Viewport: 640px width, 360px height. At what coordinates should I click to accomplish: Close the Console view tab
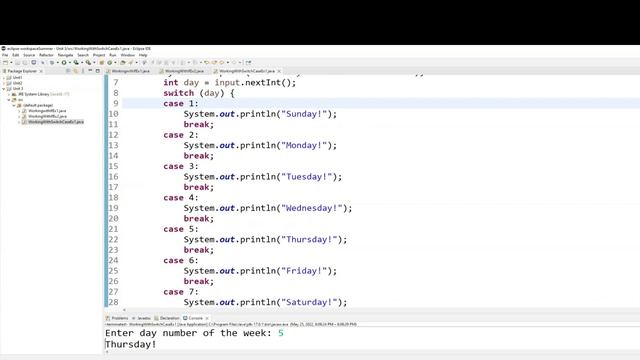point(207,318)
